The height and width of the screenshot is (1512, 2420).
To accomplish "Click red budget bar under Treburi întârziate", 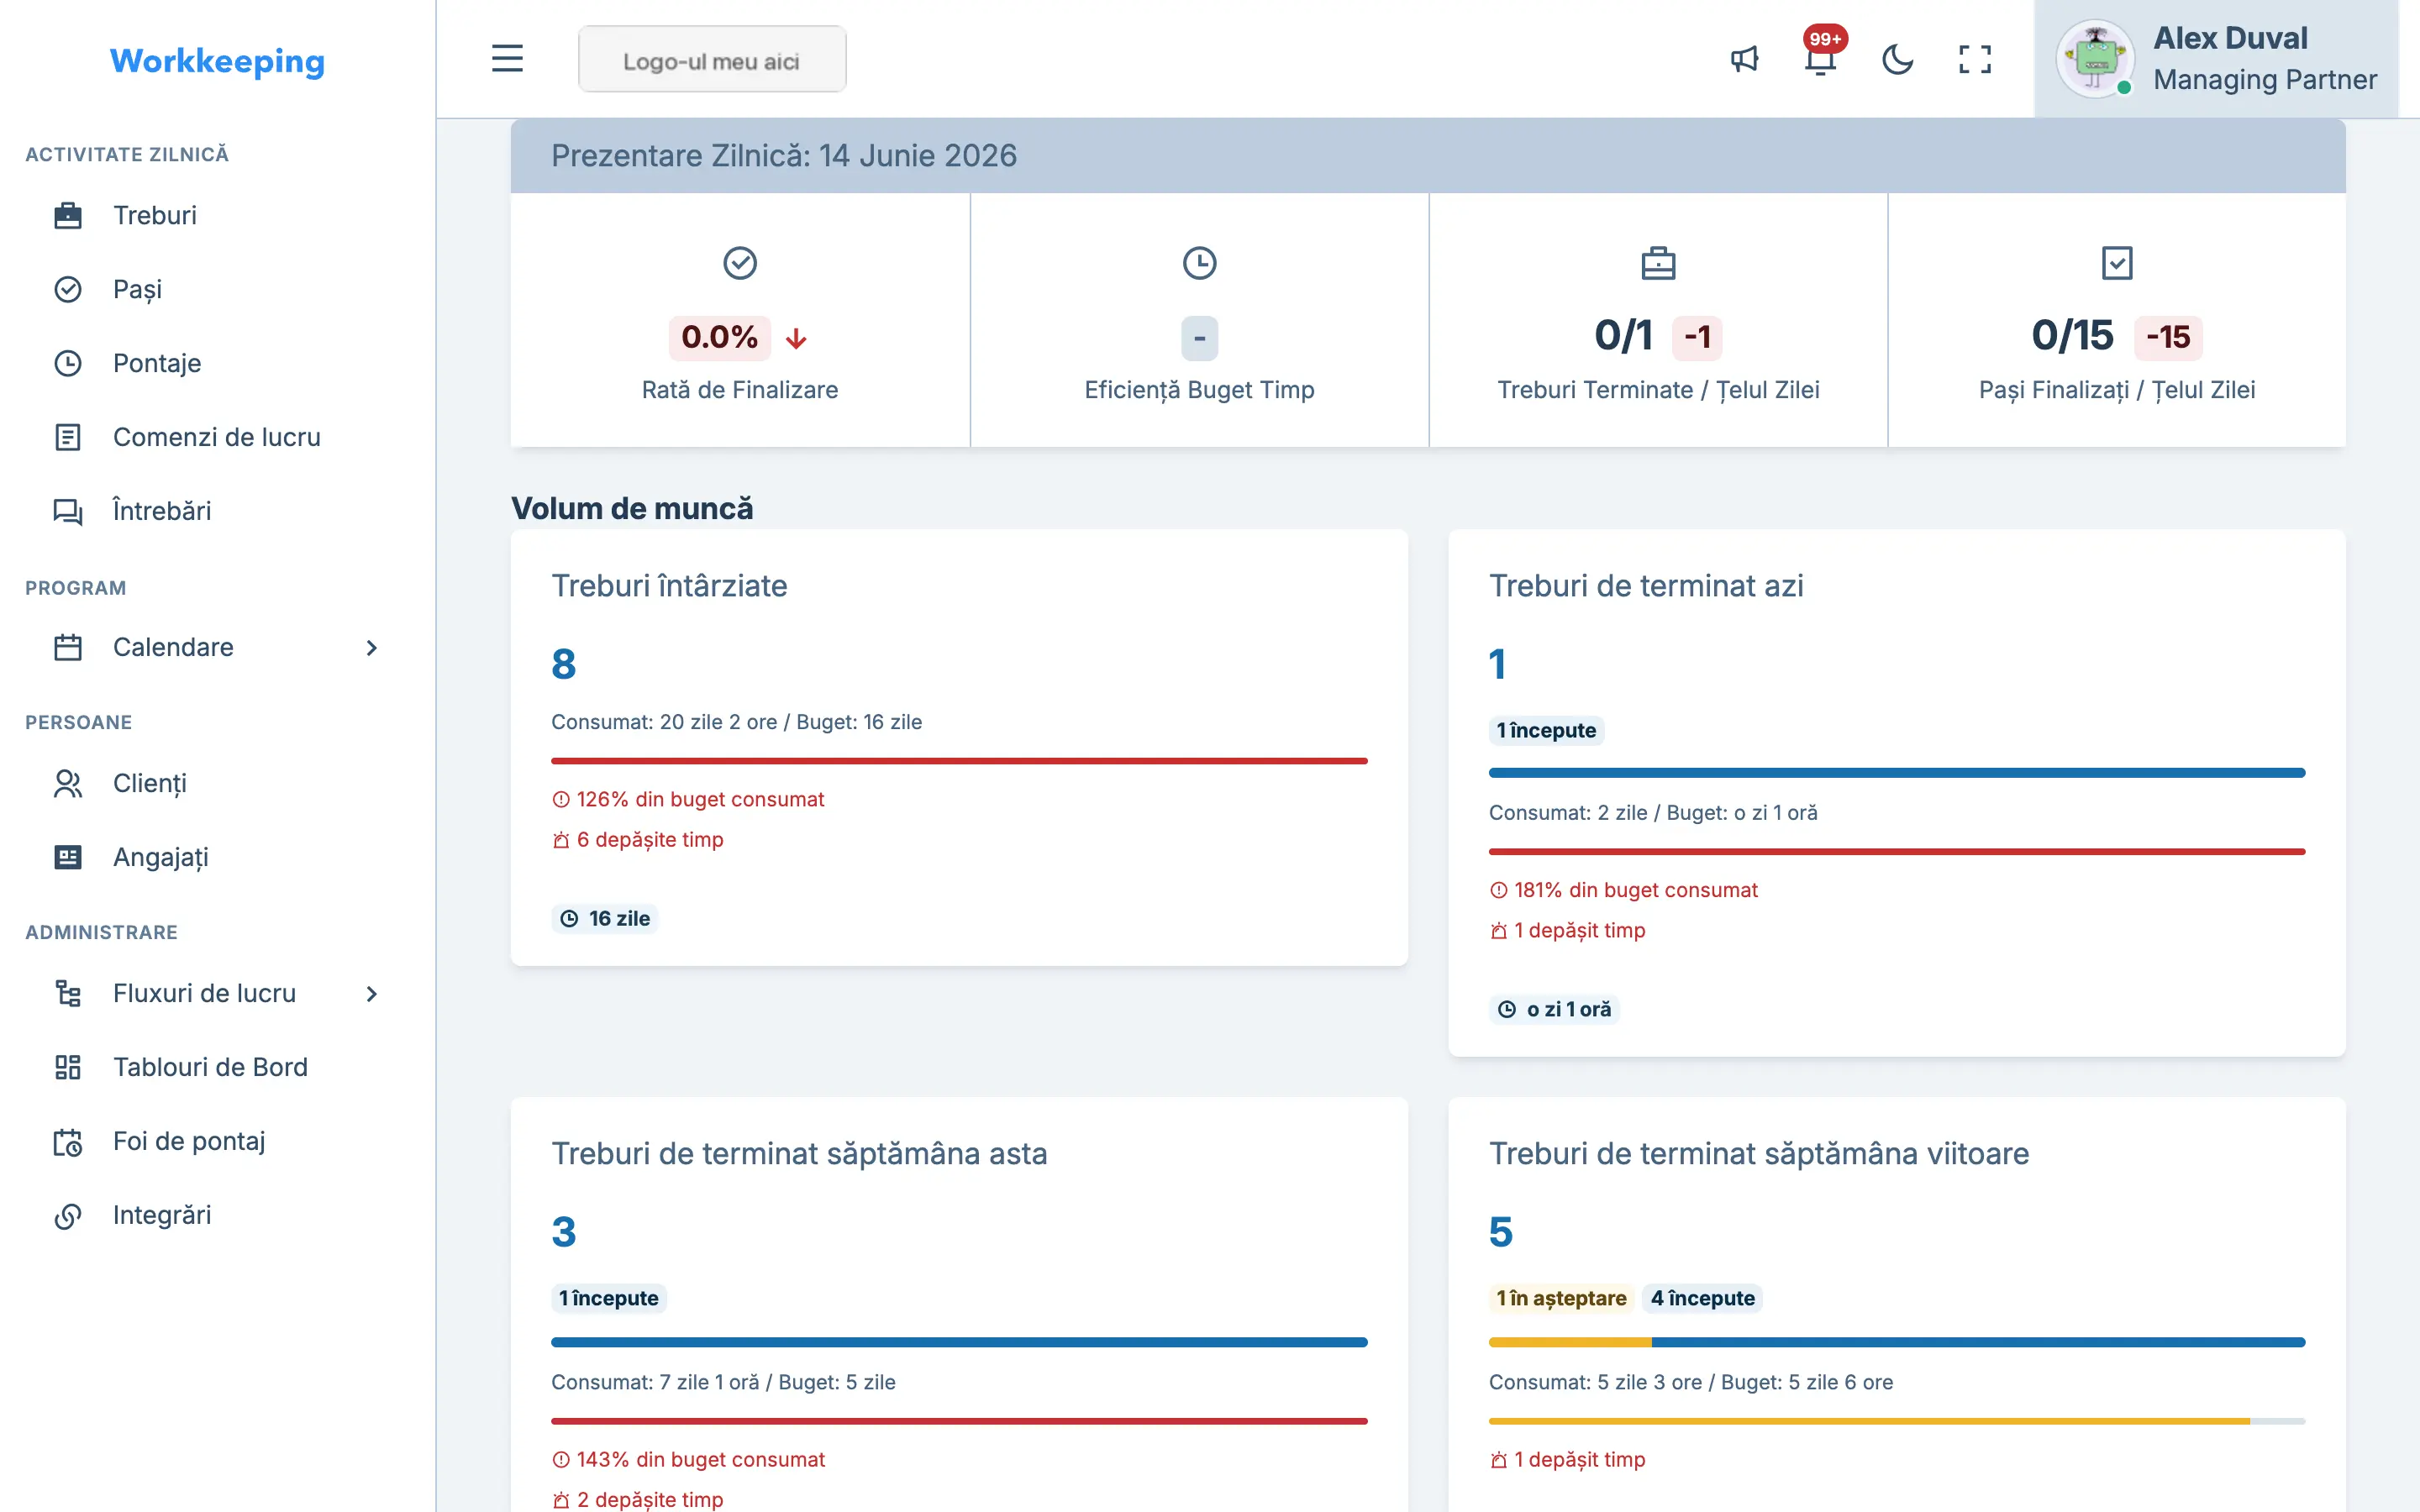I will point(959,761).
